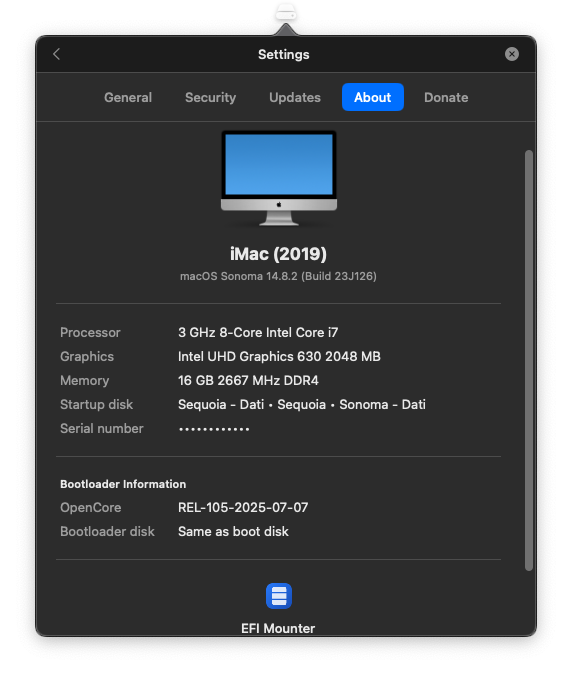
Task: Select the macOS Sonoma 14.8.2 build text
Action: (x=278, y=276)
